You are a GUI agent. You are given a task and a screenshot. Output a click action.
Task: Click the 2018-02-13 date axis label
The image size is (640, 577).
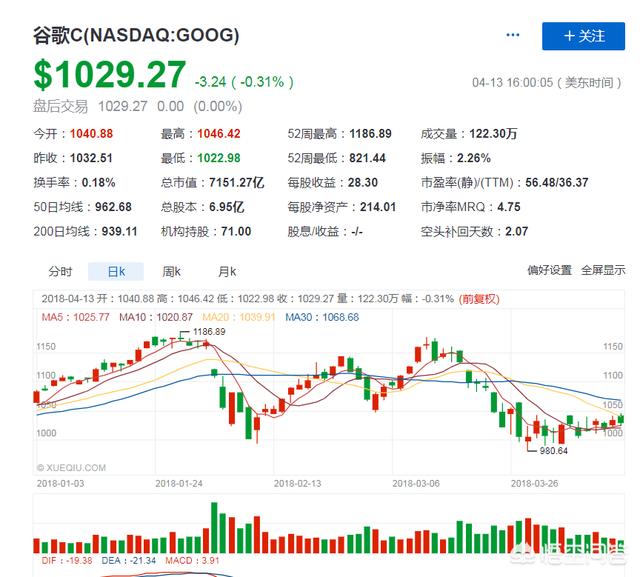point(298,484)
